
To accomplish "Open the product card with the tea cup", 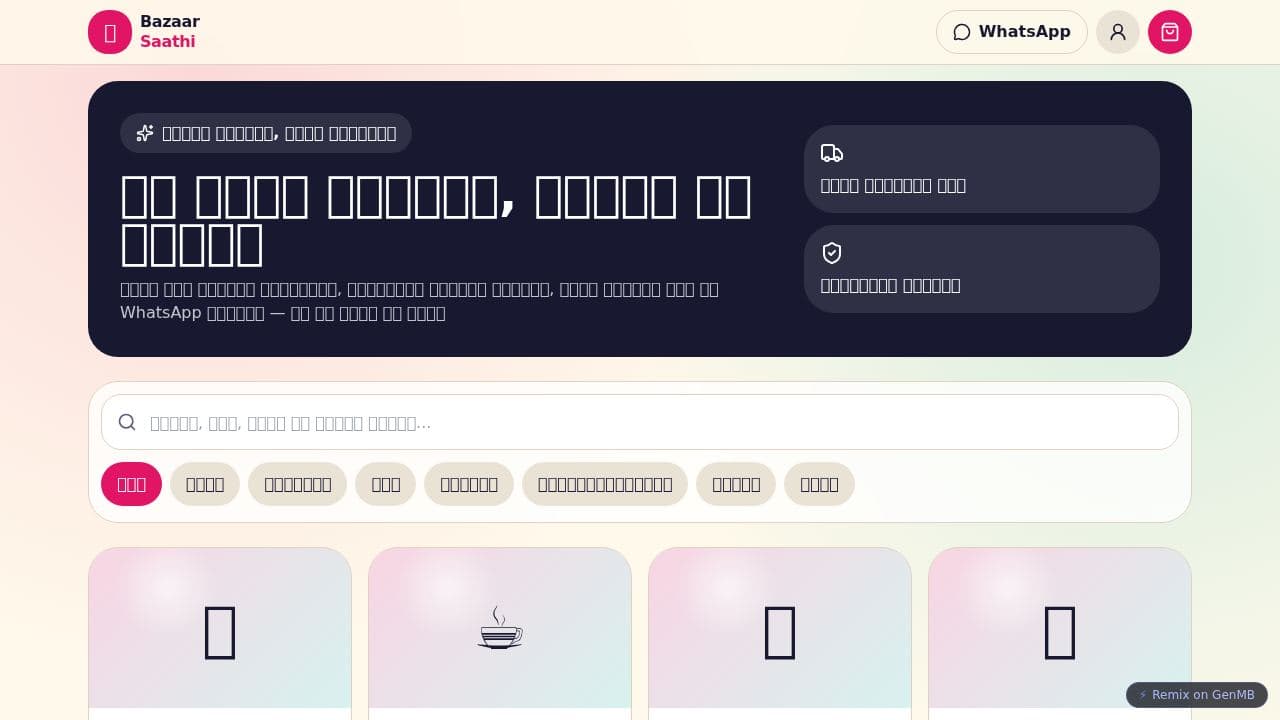I will click(500, 633).
